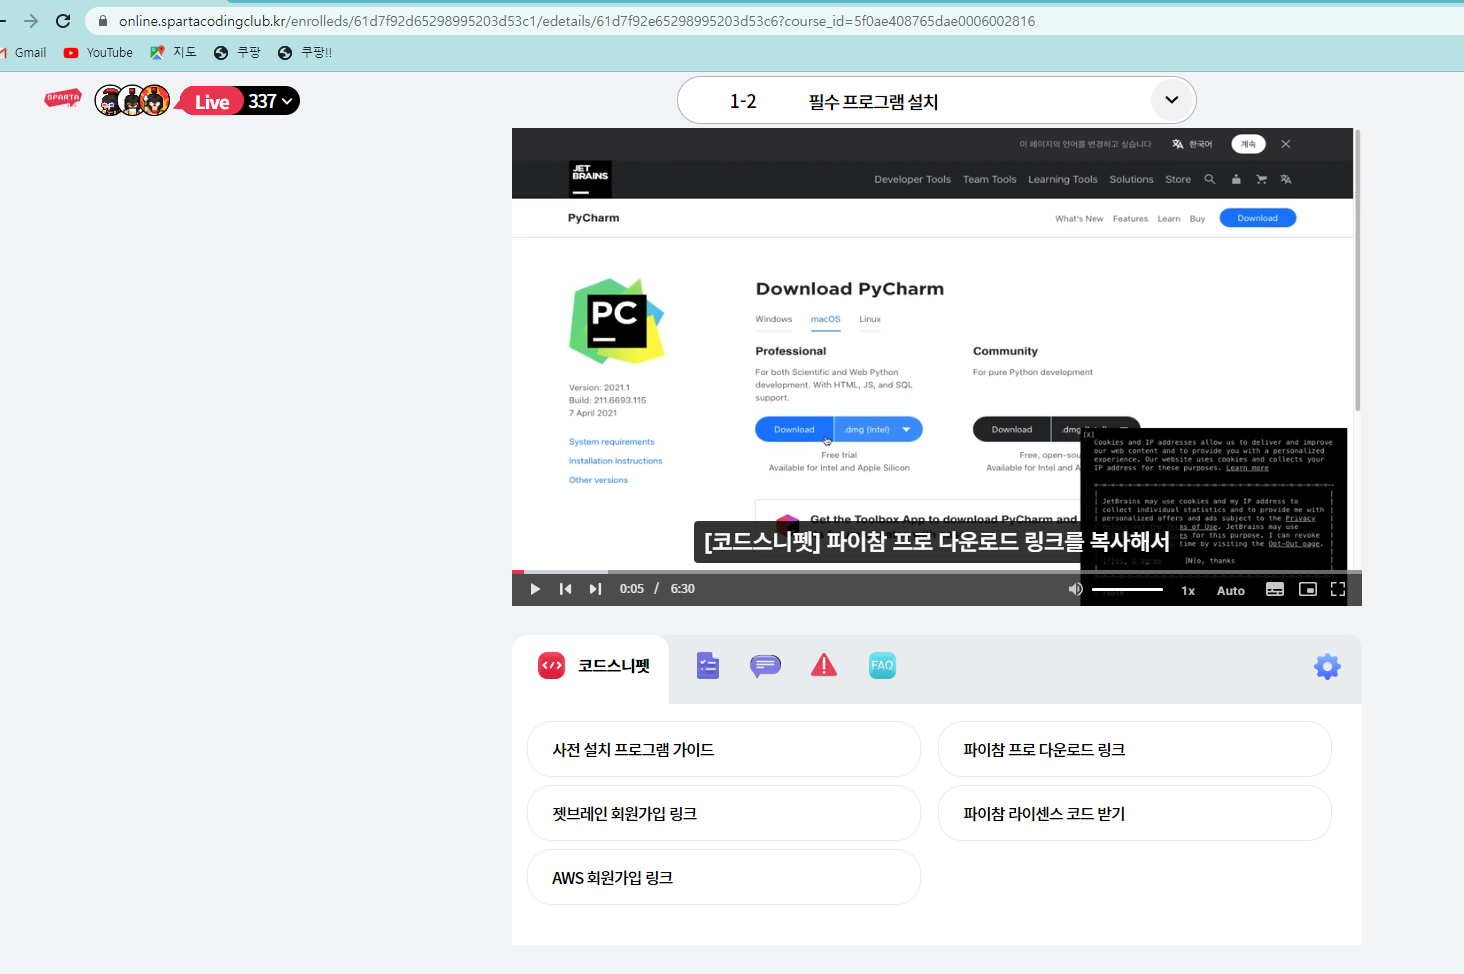Click the address bar URL

[x=577, y=21]
